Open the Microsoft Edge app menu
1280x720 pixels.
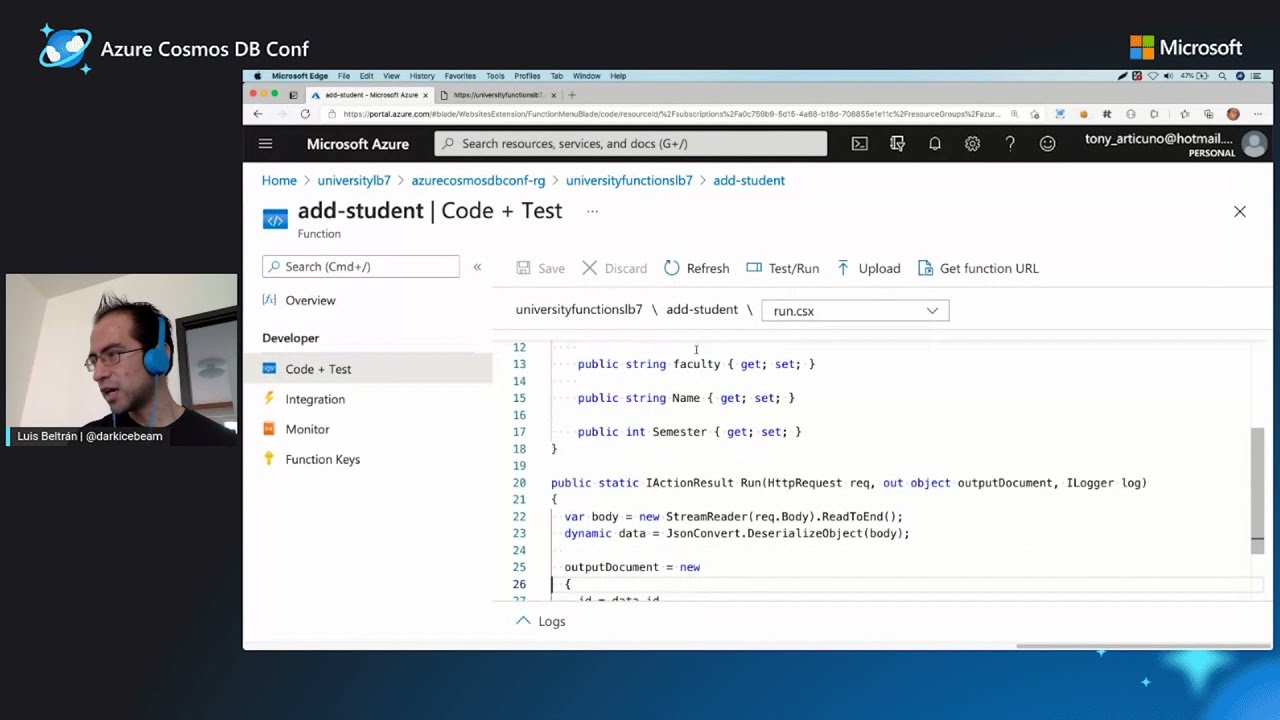[299, 76]
